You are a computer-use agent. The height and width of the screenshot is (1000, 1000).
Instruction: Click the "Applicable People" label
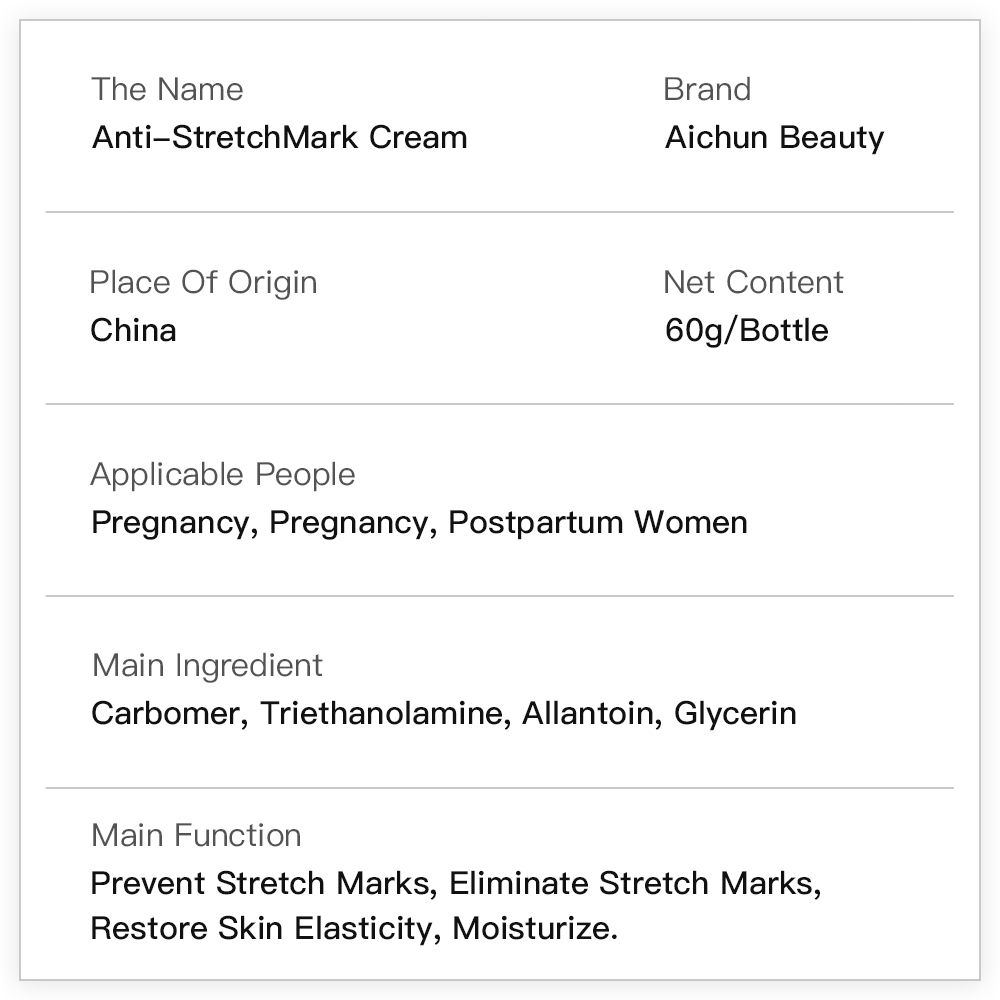(222, 474)
